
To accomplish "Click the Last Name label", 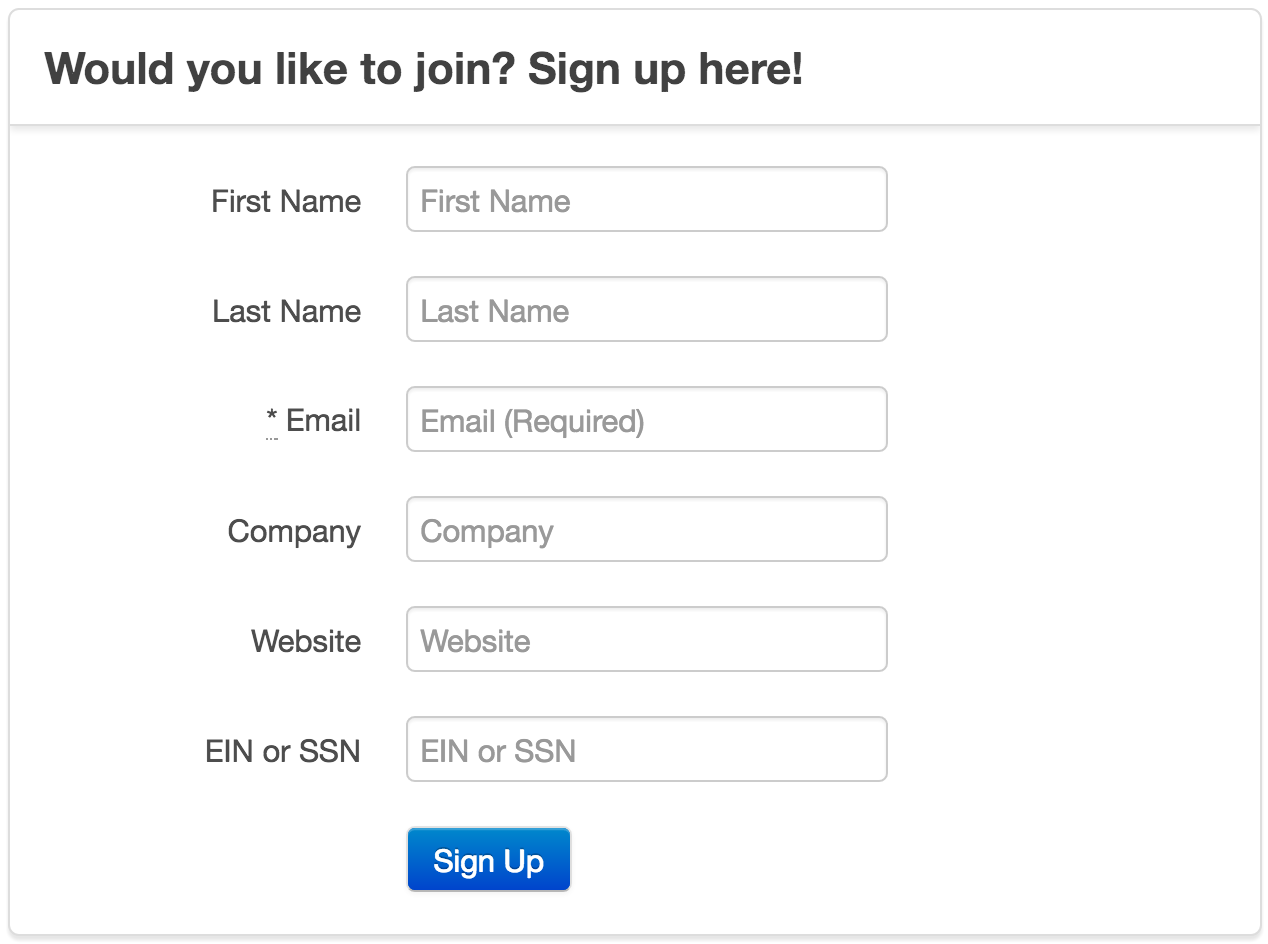I will (x=286, y=311).
